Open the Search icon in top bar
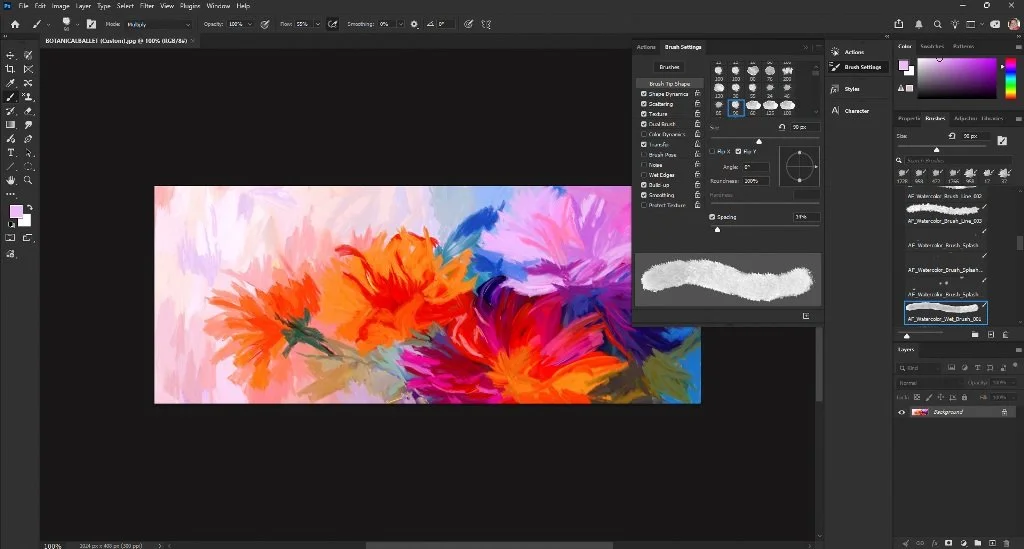The width and height of the screenshot is (1024, 549). [937, 24]
